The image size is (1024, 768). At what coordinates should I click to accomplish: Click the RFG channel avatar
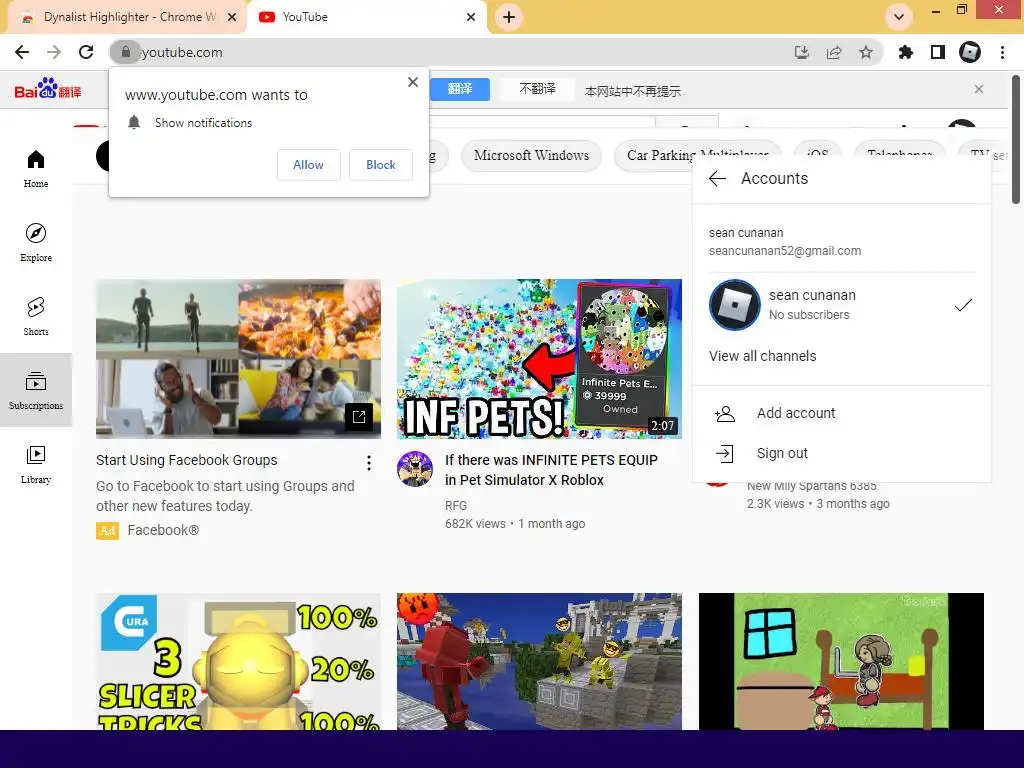point(415,469)
